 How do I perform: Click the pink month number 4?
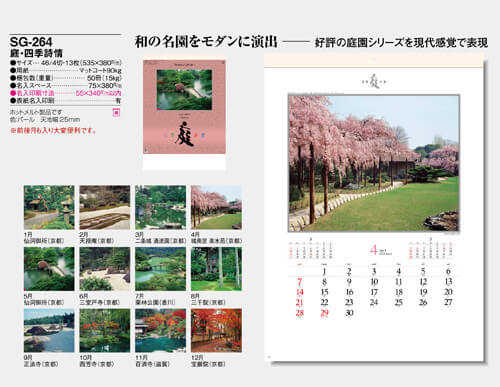[x=374, y=250]
